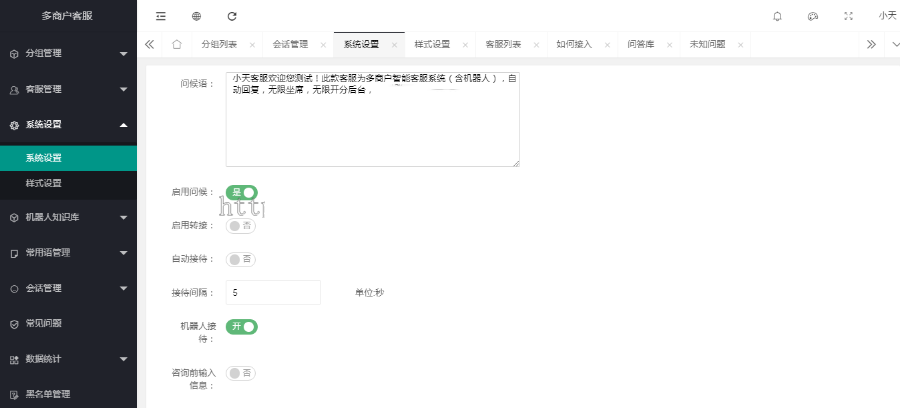This screenshot has height=408, width=900.
Task: Click the 问候语 textarea resize handle
Action: click(x=516, y=164)
